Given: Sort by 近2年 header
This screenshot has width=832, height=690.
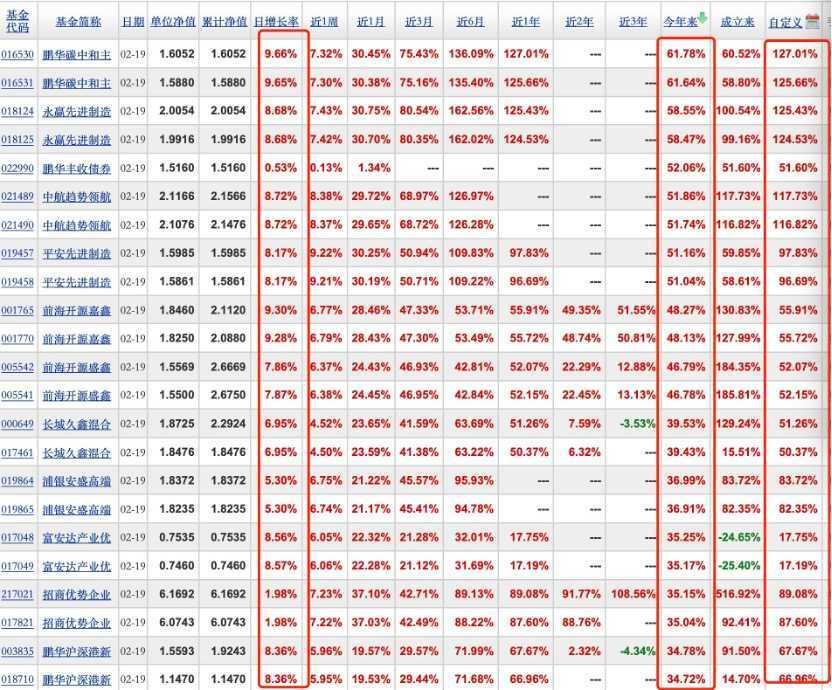Looking at the screenshot, I should (579, 22).
